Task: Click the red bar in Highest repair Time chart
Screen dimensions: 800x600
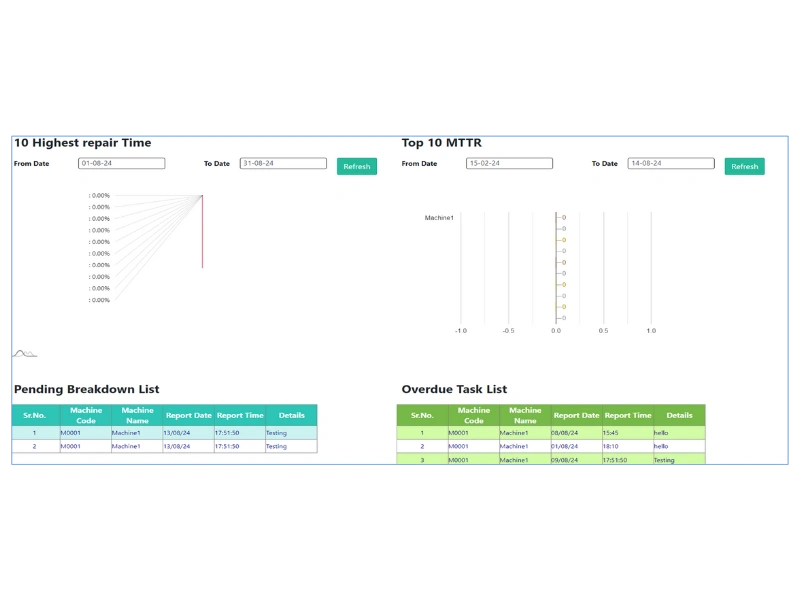Action: [202, 230]
